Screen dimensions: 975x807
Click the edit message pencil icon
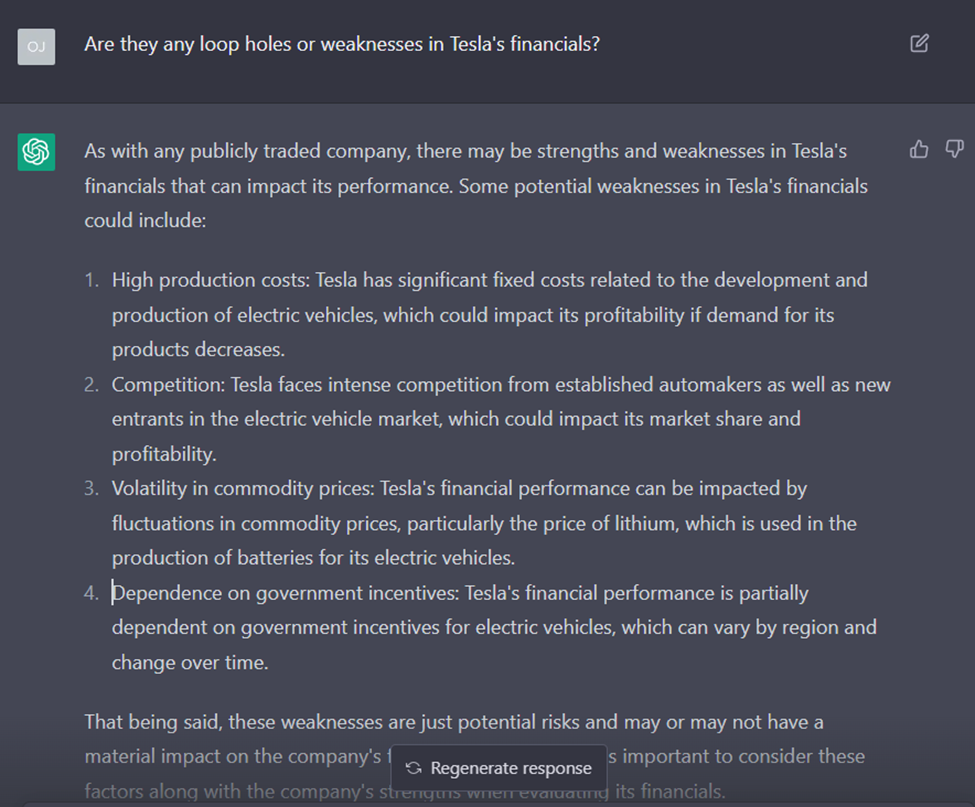(919, 43)
